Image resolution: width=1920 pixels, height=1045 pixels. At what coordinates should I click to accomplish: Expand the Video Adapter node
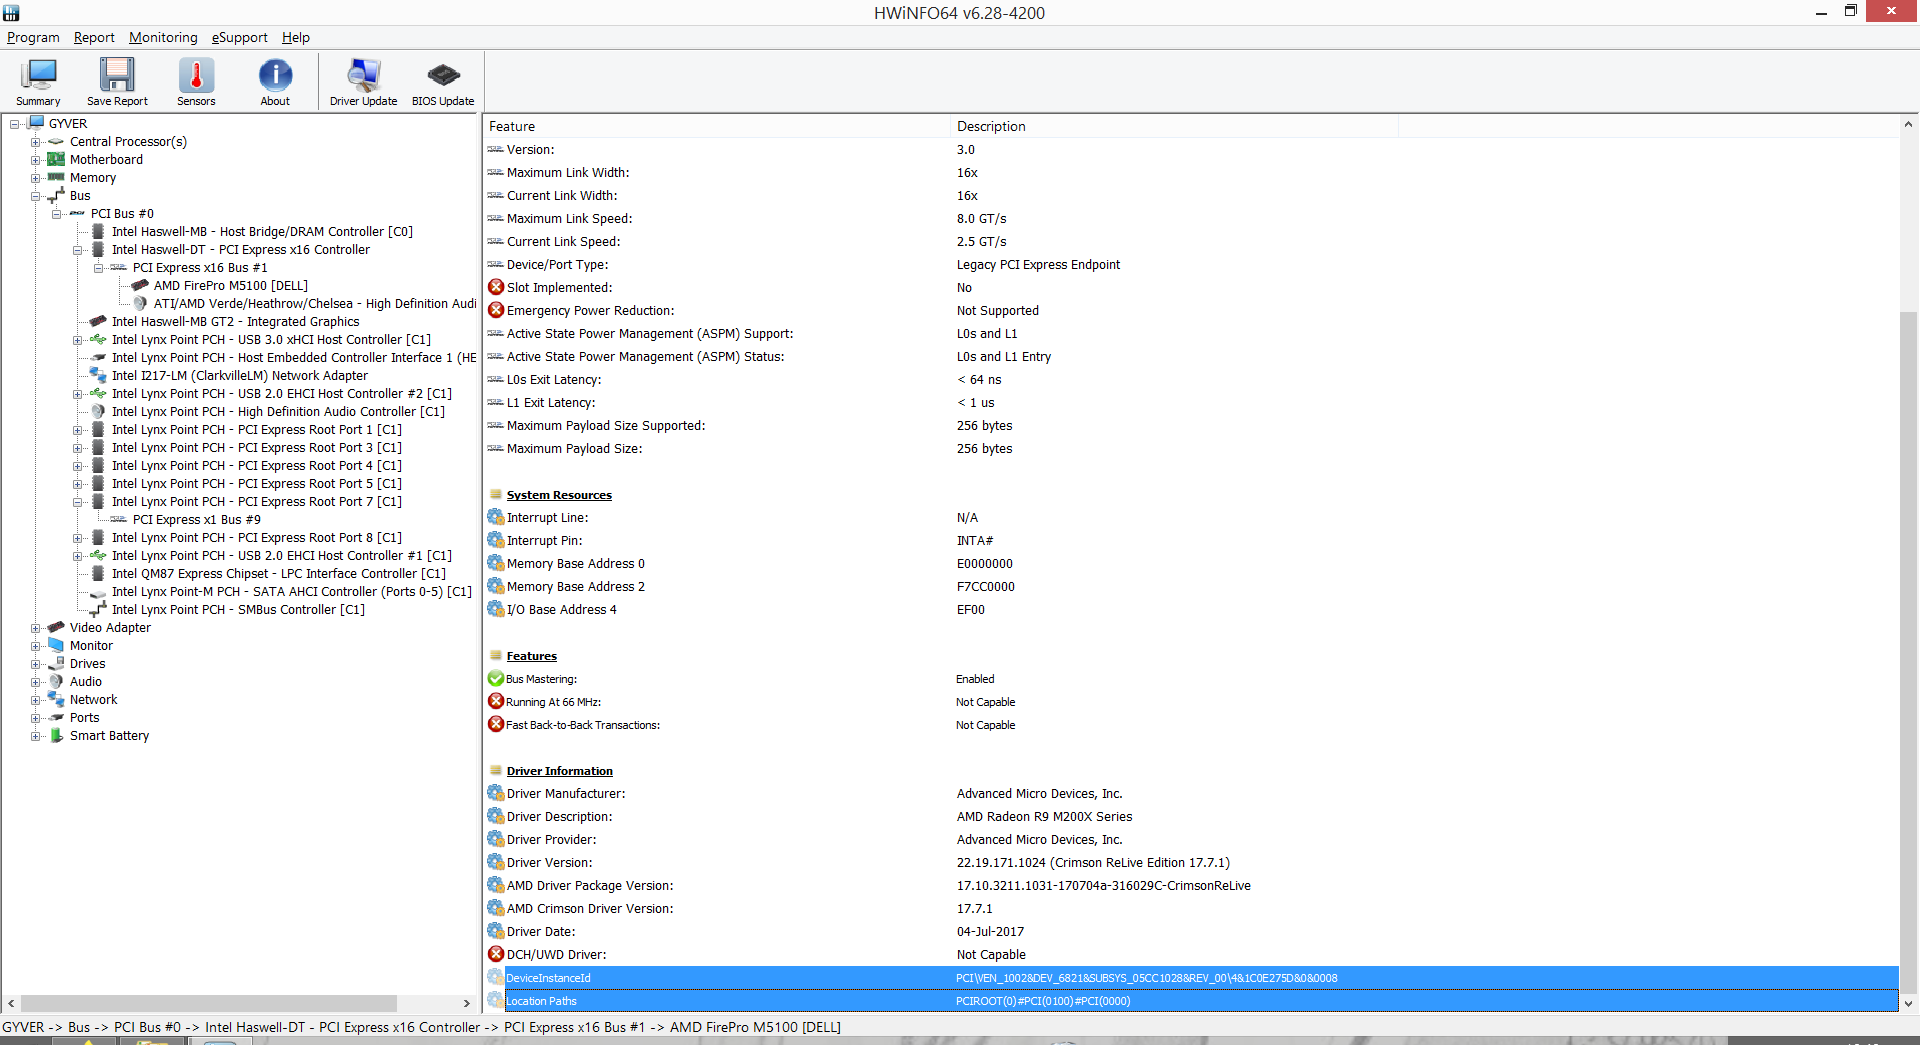[x=35, y=628]
